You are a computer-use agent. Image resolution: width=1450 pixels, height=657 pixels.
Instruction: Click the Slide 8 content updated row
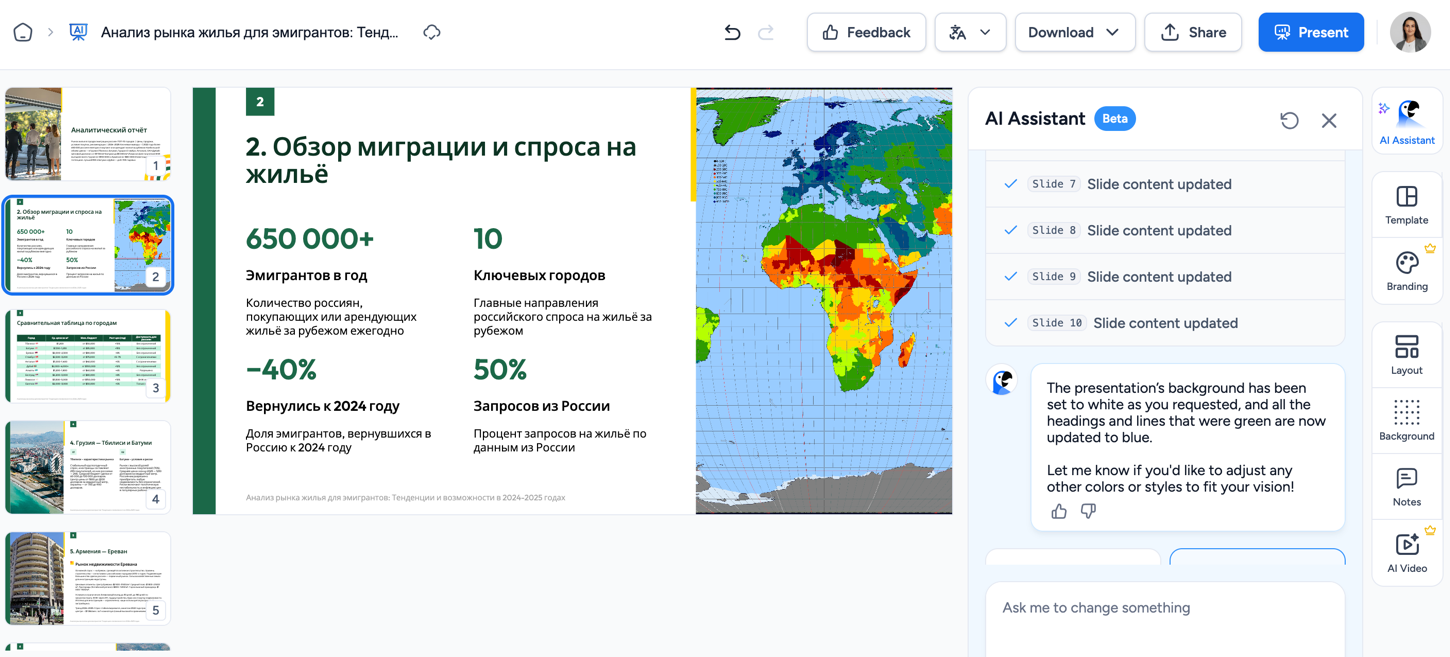coord(1165,230)
